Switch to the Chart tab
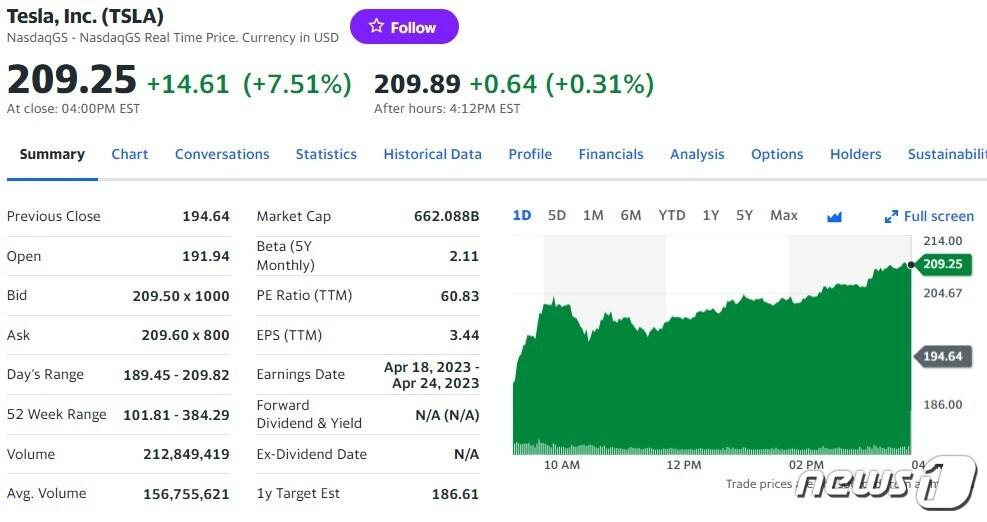 pyautogui.click(x=130, y=154)
